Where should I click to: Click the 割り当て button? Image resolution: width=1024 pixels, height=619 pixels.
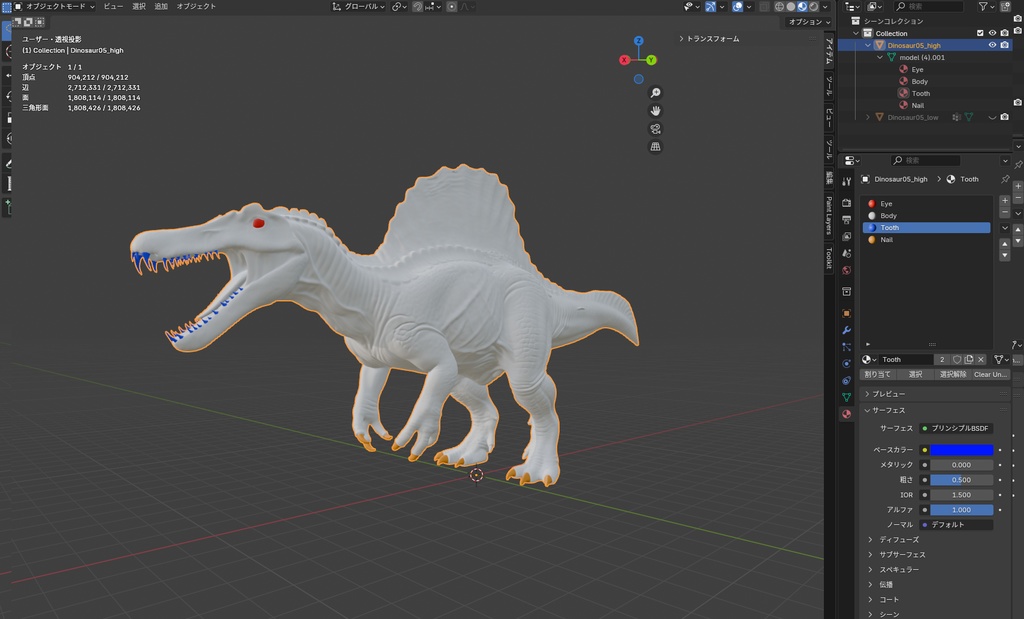(x=877, y=374)
